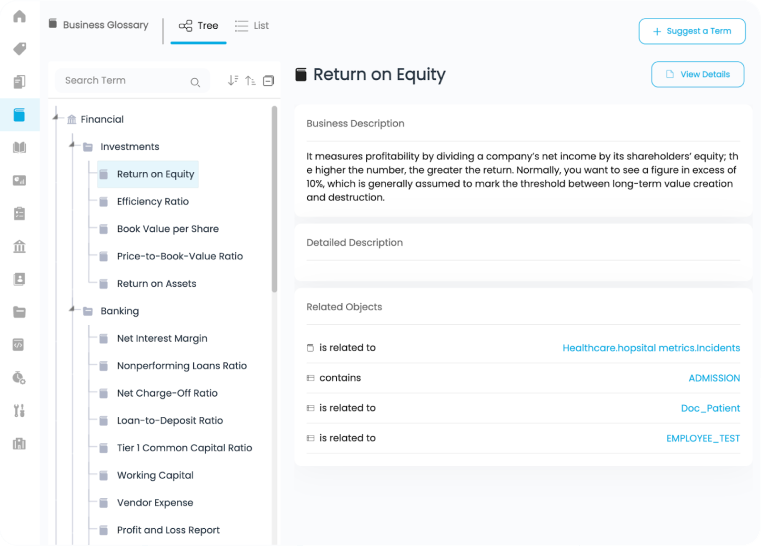Select the Tree view tab
Image resolution: width=761 pixels, height=546 pixels.
click(198, 26)
